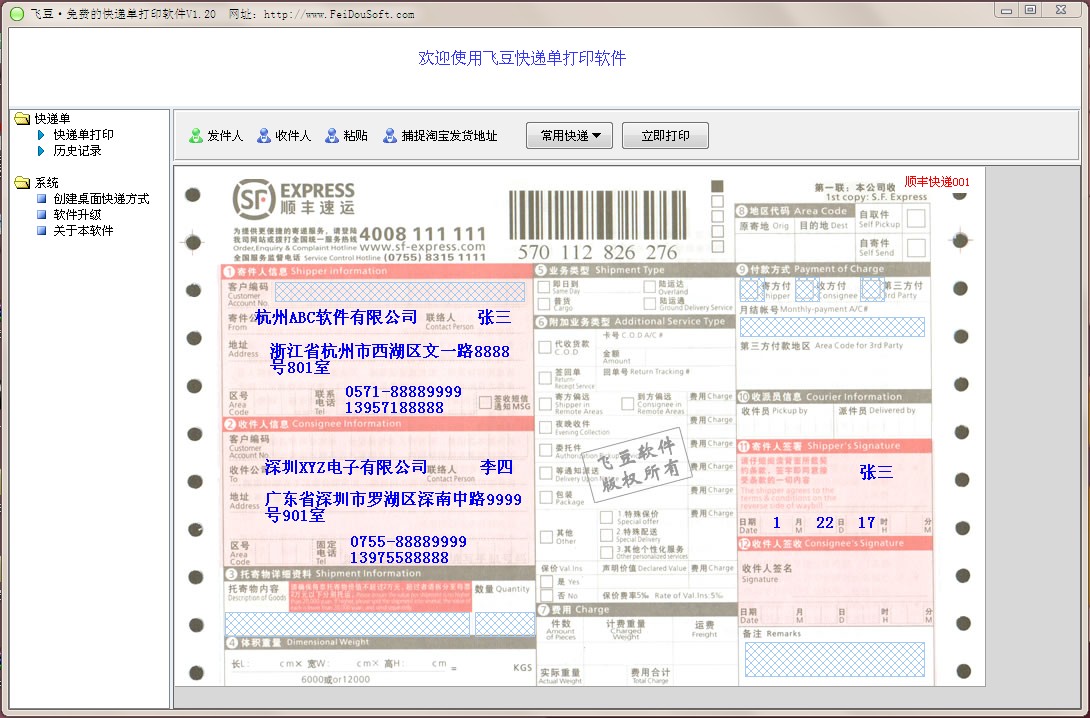
Task: Click the 收件人 recipient person icon
Action: point(264,136)
